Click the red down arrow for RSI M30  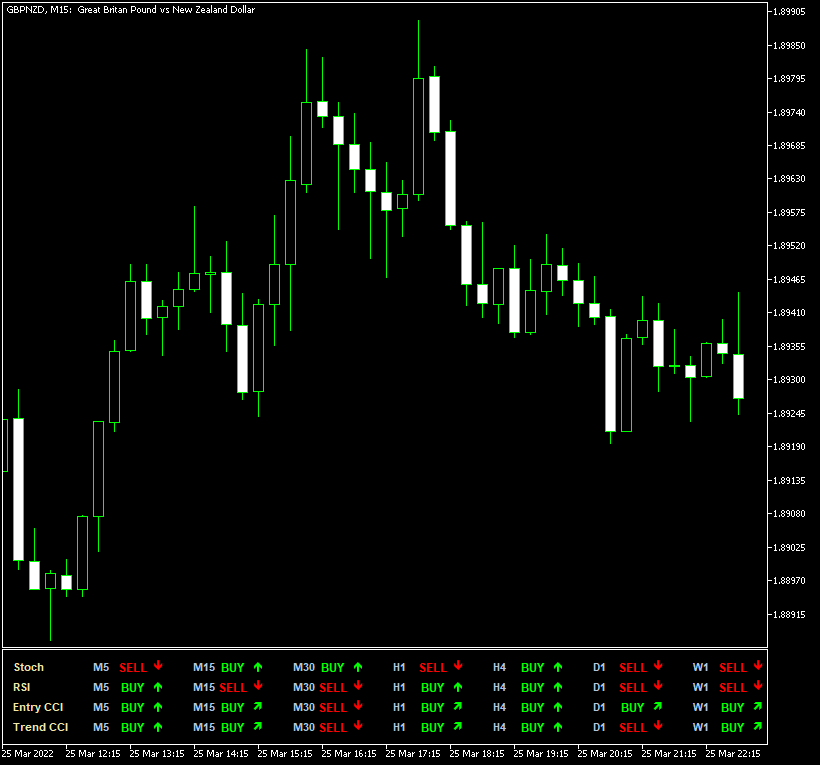click(358, 686)
